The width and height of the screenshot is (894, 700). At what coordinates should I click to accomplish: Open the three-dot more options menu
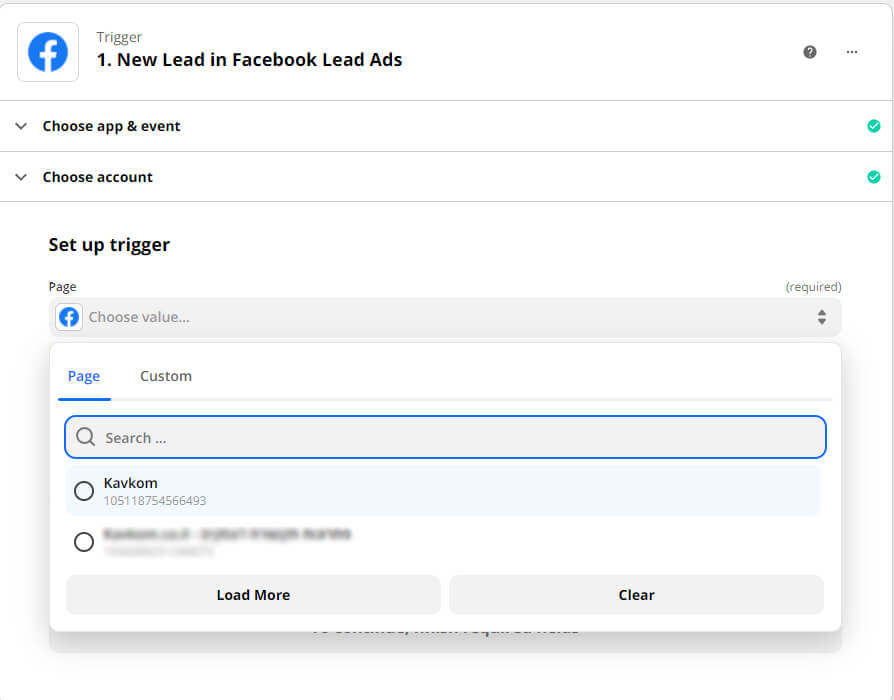[x=852, y=52]
